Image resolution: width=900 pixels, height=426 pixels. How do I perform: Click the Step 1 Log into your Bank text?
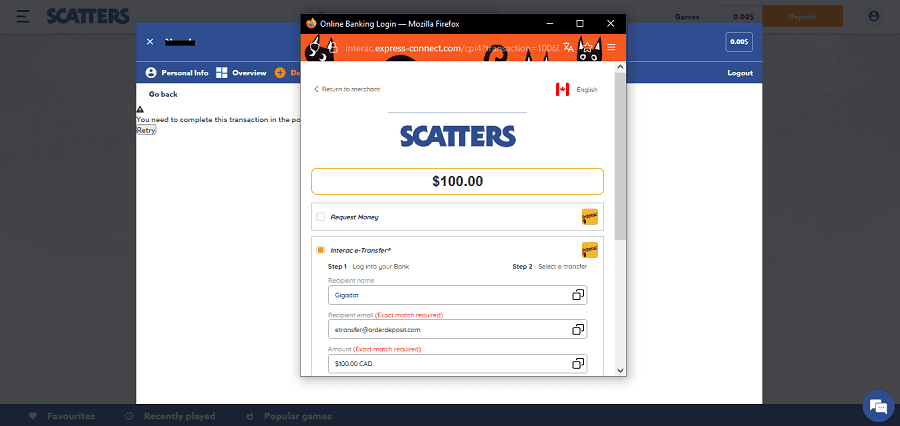368,266
